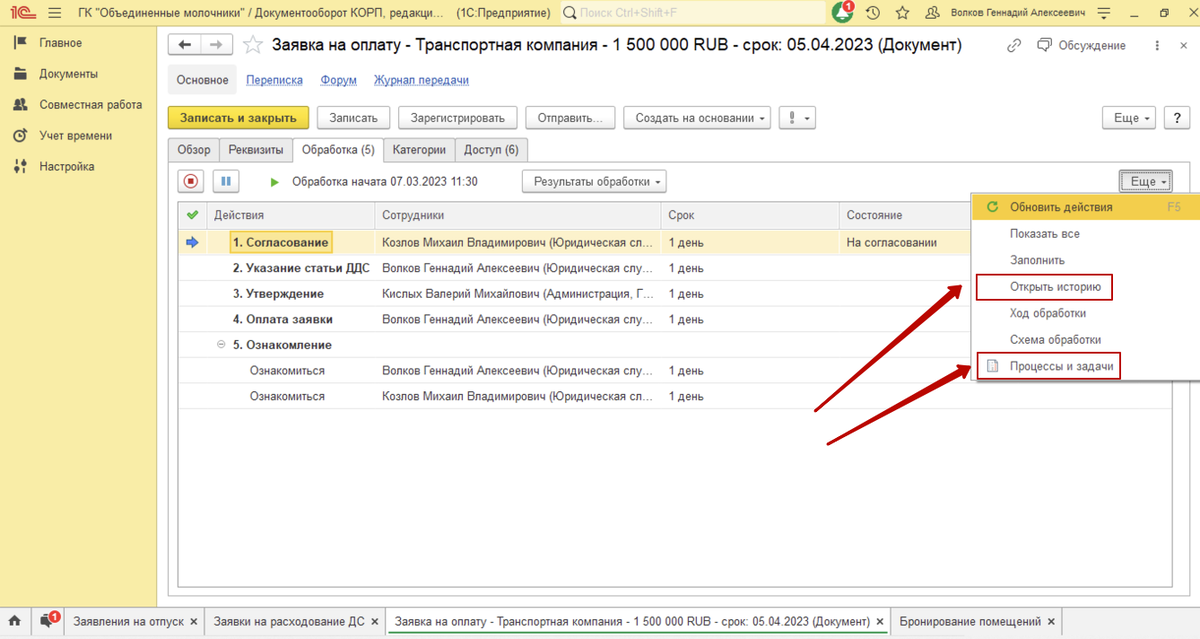The height and width of the screenshot is (639, 1200).
Task: Click the favorites star in top bar
Action: (x=903, y=13)
